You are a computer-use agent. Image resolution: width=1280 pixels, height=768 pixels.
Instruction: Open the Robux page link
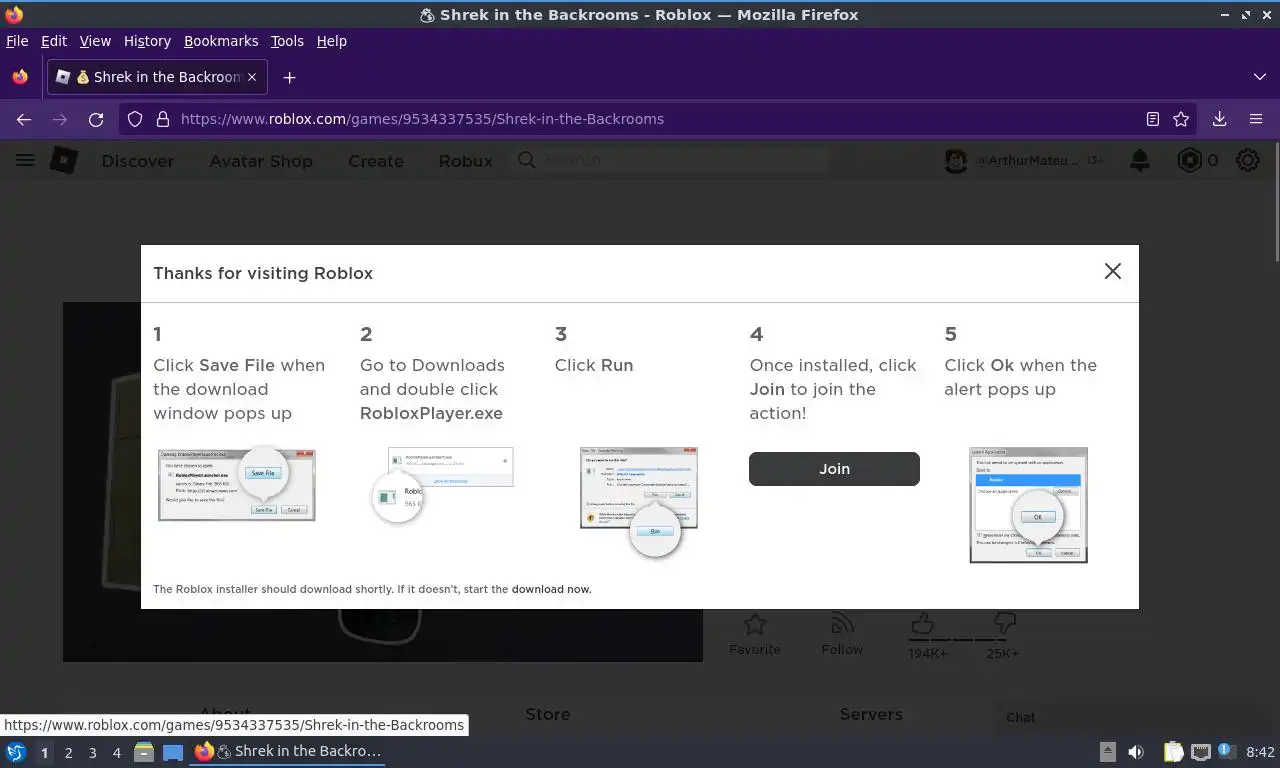tap(466, 161)
